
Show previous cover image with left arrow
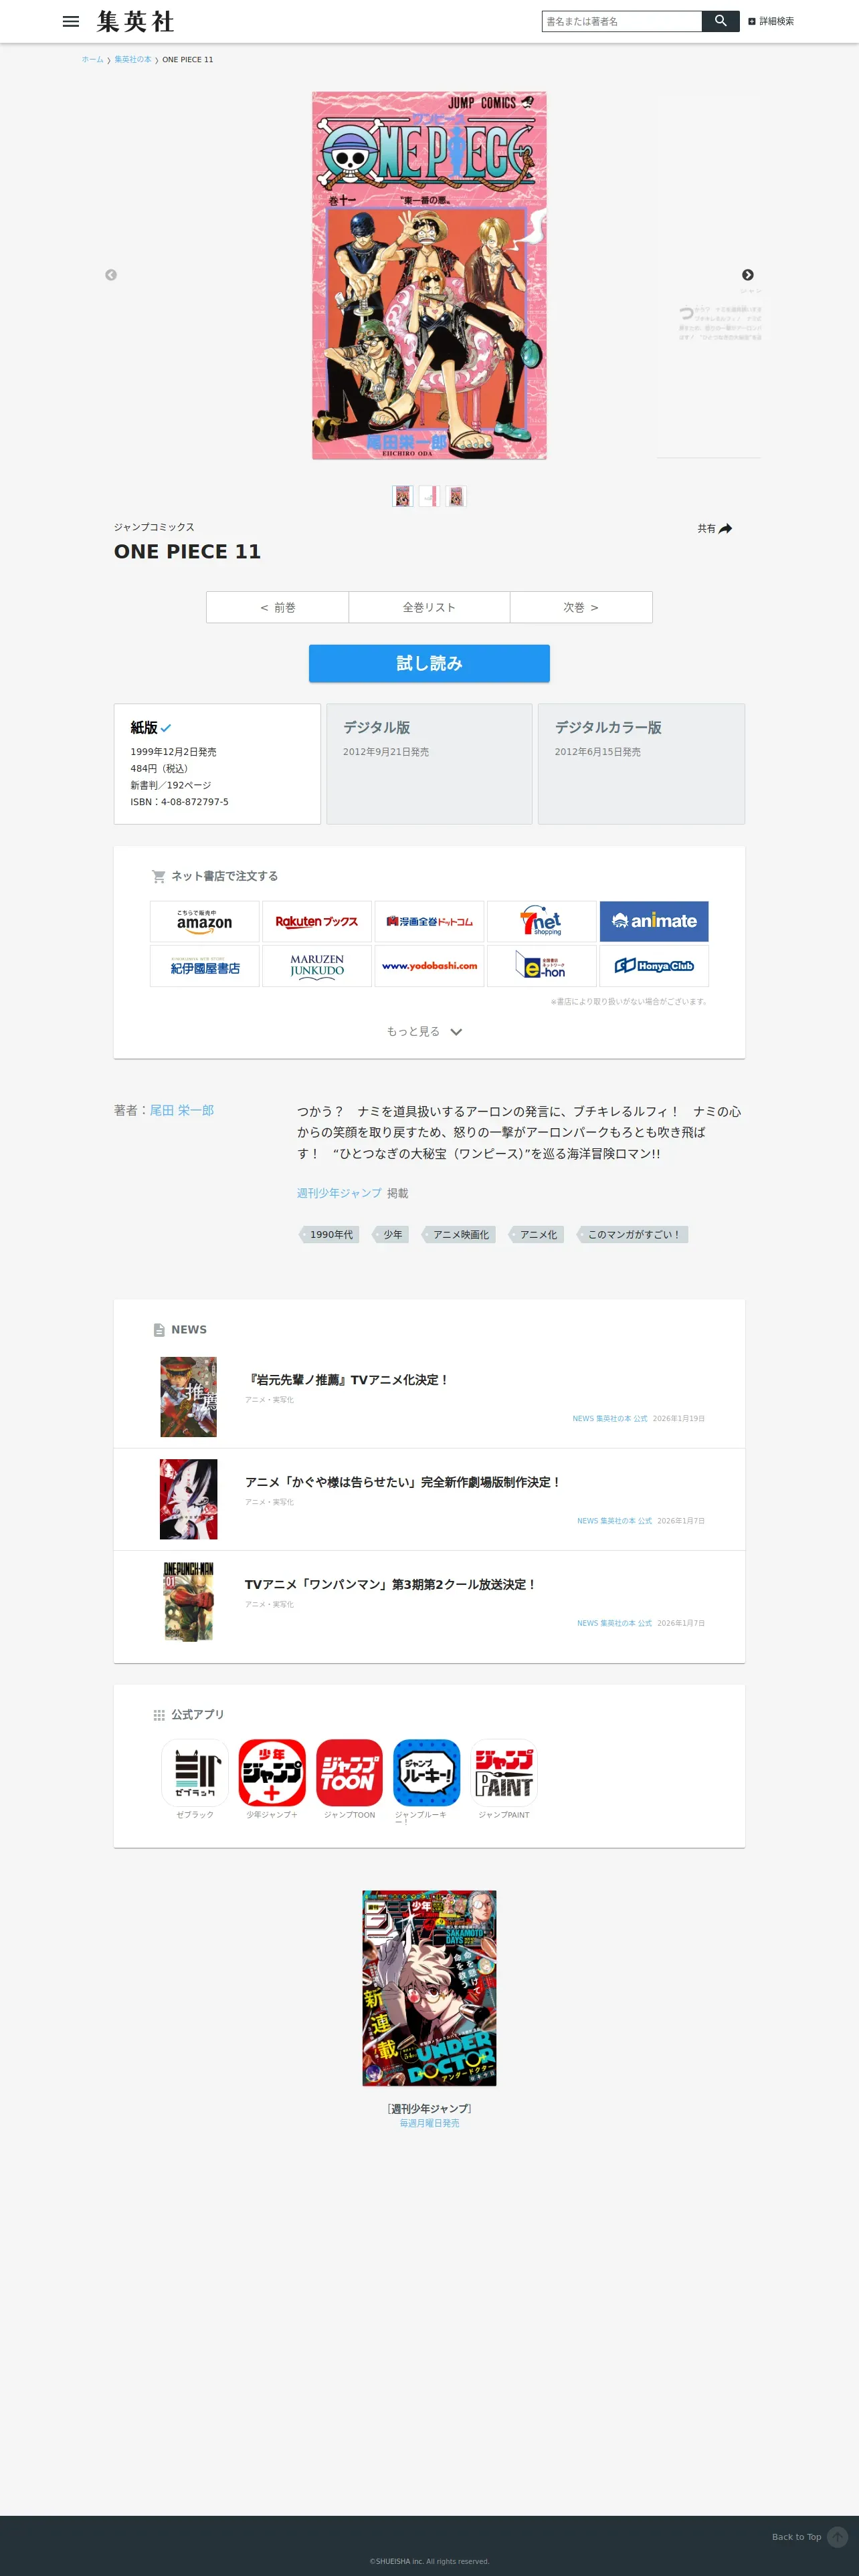click(111, 275)
